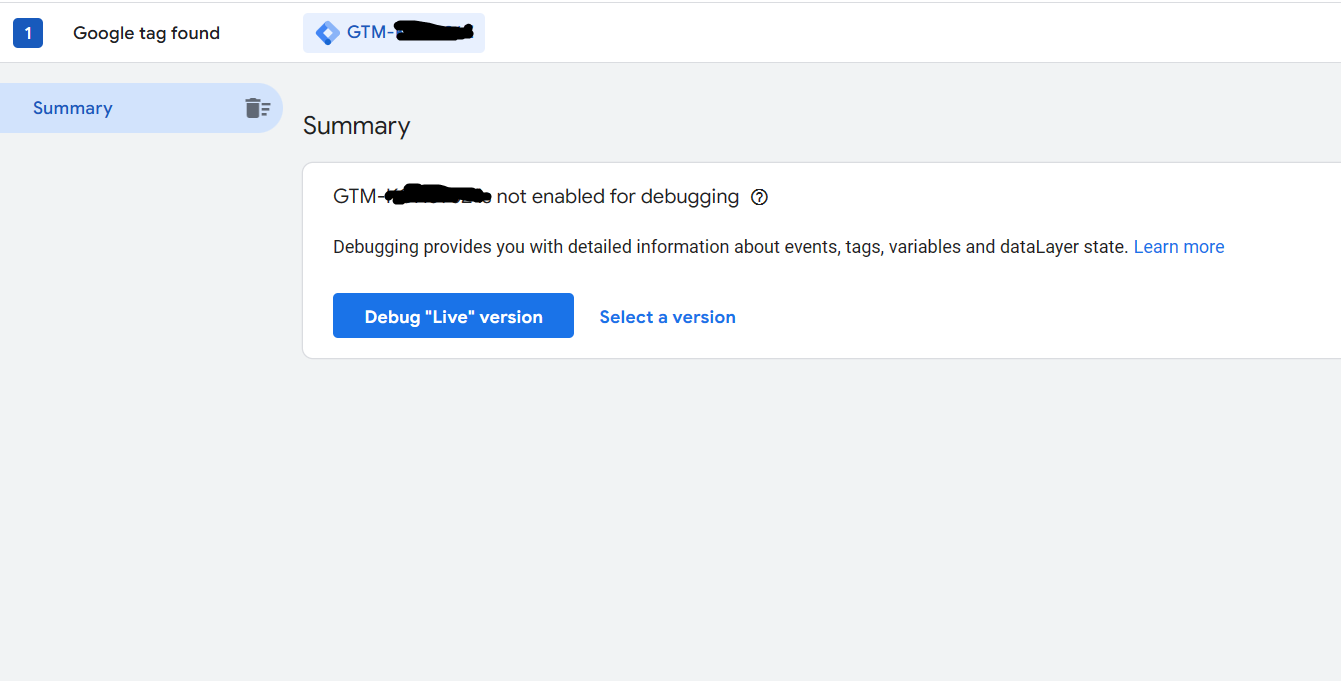Click the blue Tag Manager diamond icon
Screen dimensions: 1341x681
click(x=327, y=33)
